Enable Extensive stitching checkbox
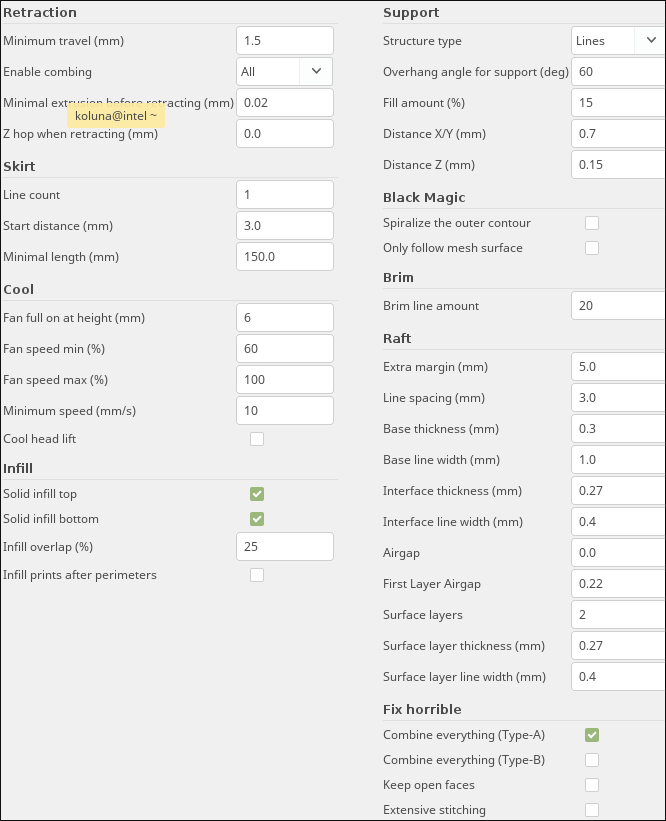The height and width of the screenshot is (821, 666). 592,810
